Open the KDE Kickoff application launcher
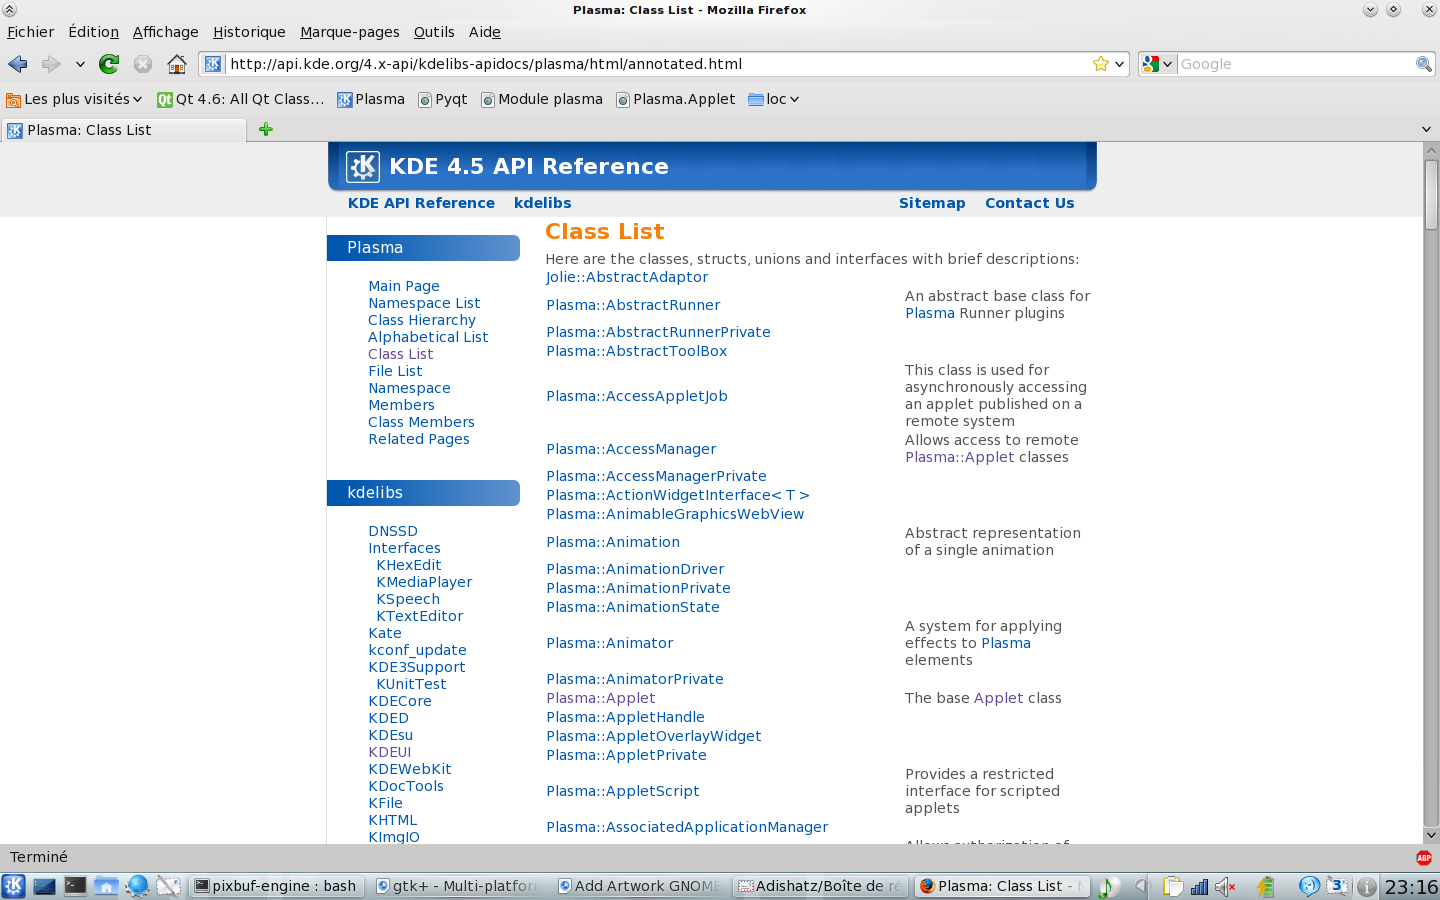1440x900 pixels. click(x=13, y=886)
